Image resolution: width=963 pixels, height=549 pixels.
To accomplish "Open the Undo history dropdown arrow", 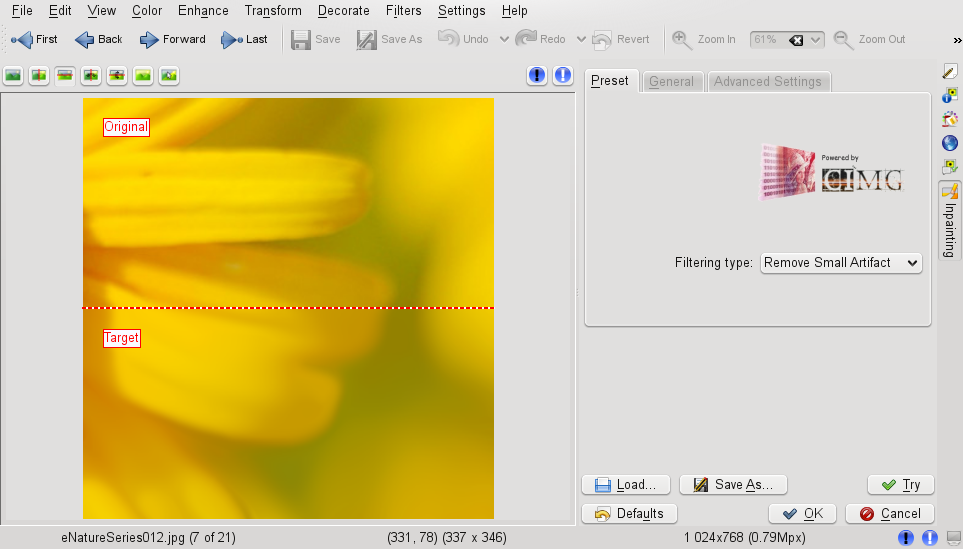I will 504,39.
